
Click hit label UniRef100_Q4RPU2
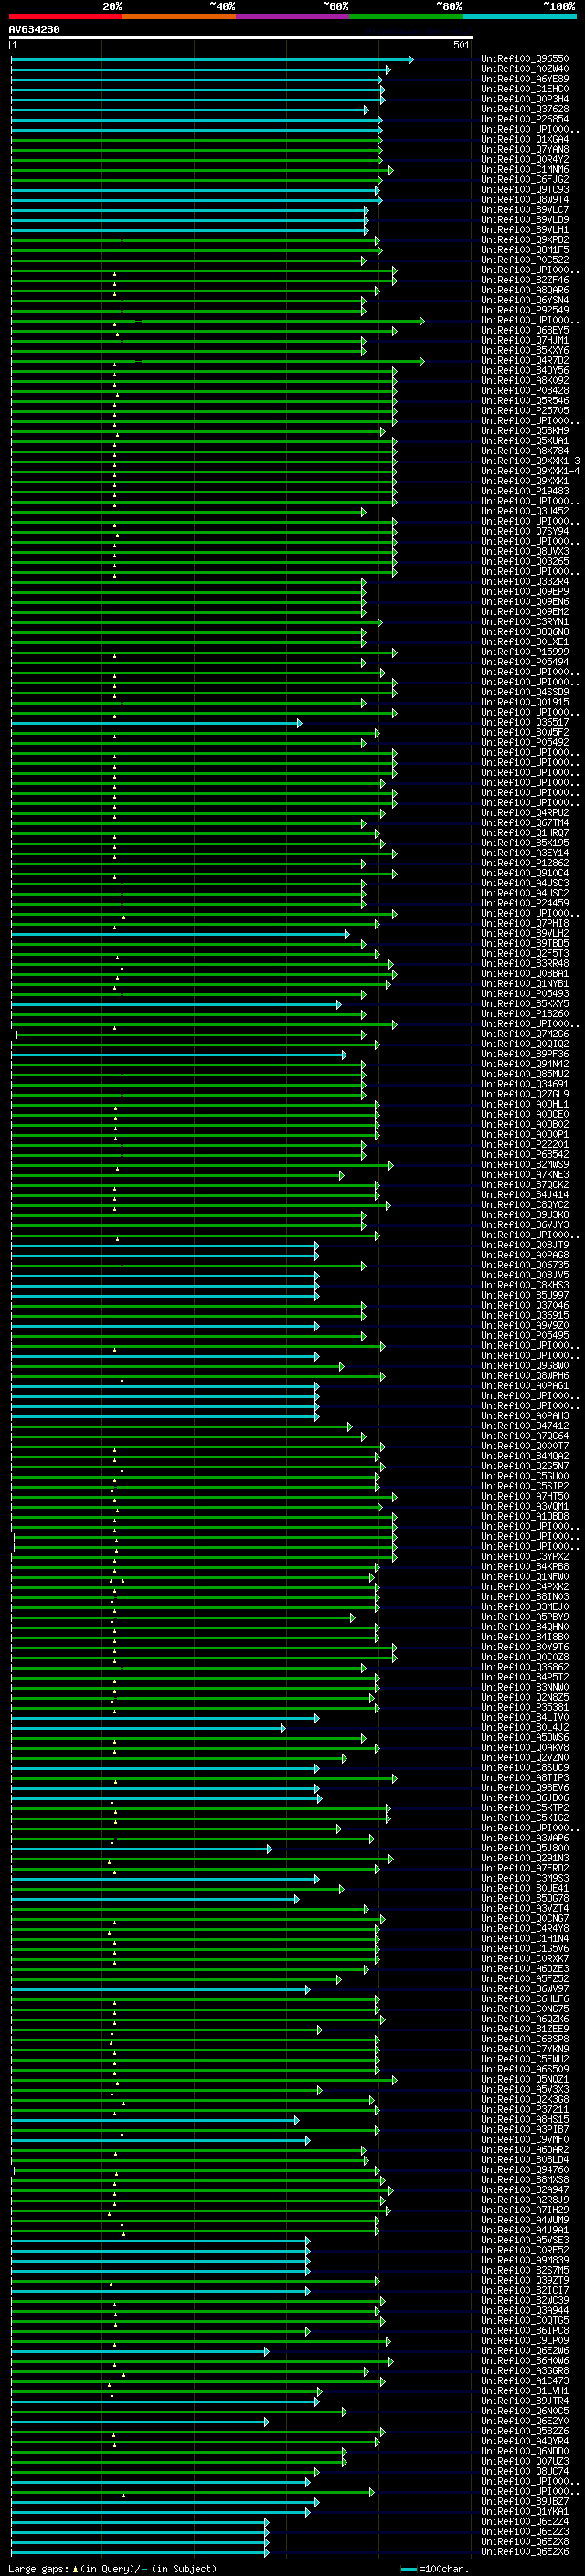[x=525, y=813]
